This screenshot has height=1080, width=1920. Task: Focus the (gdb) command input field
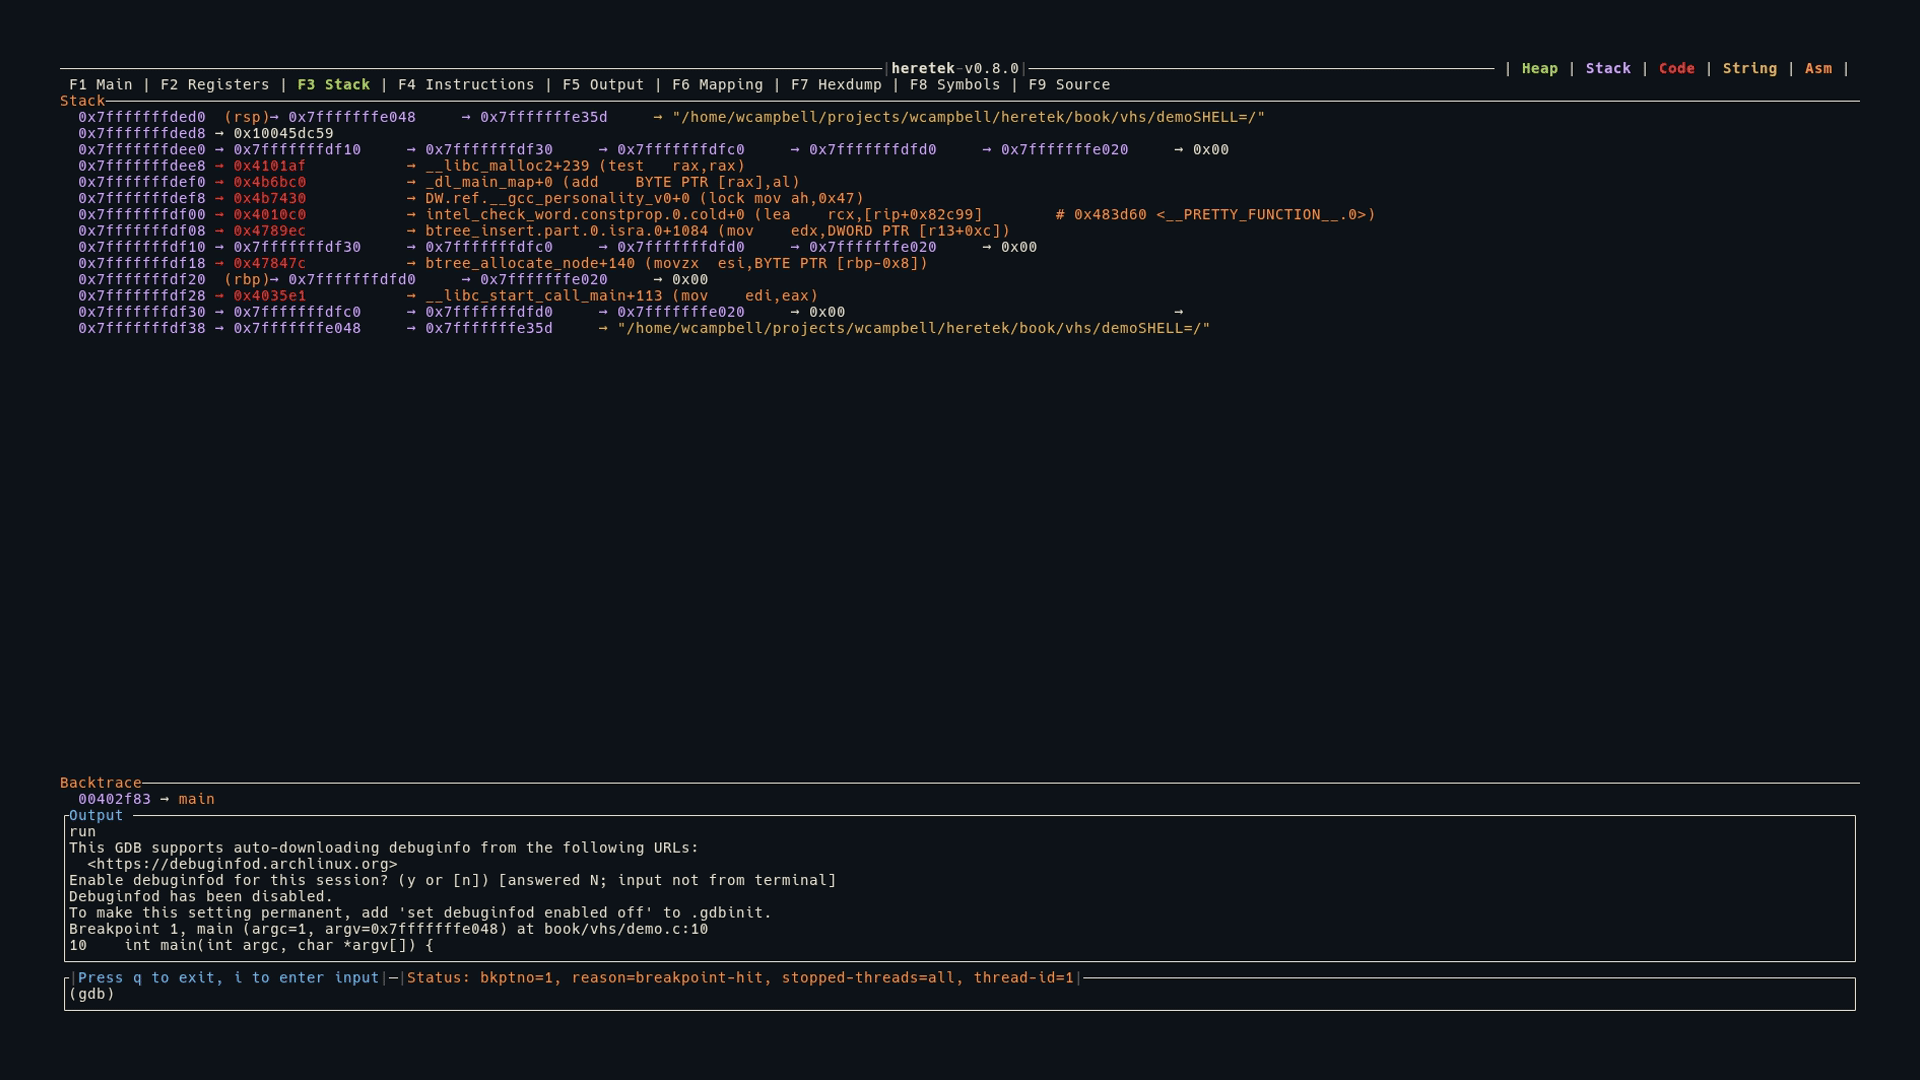coord(960,994)
